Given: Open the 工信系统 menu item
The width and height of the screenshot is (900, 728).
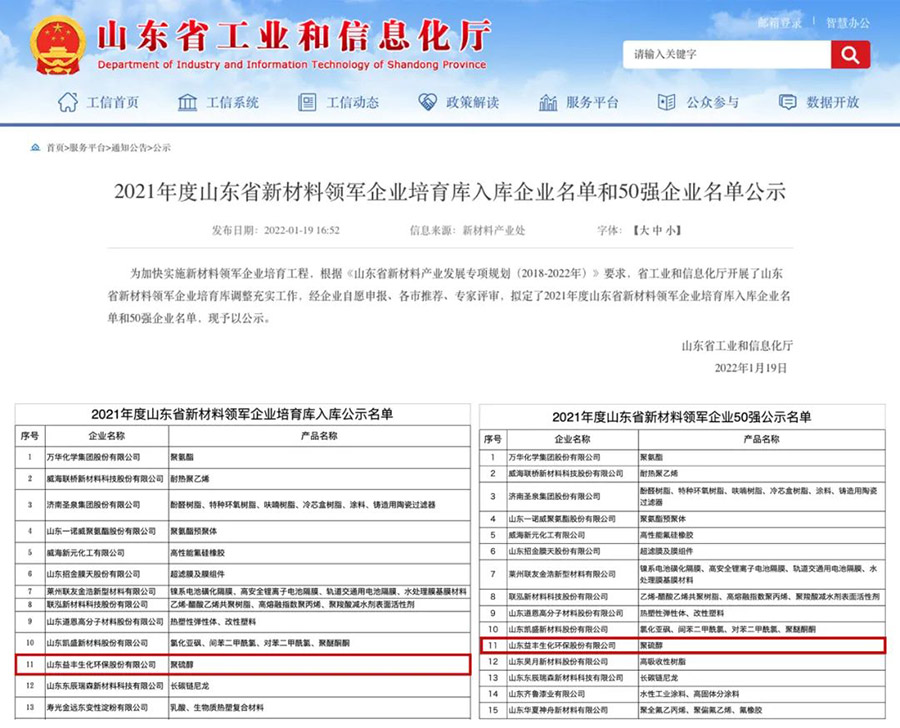Looking at the screenshot, I should [x=232, y=102].
